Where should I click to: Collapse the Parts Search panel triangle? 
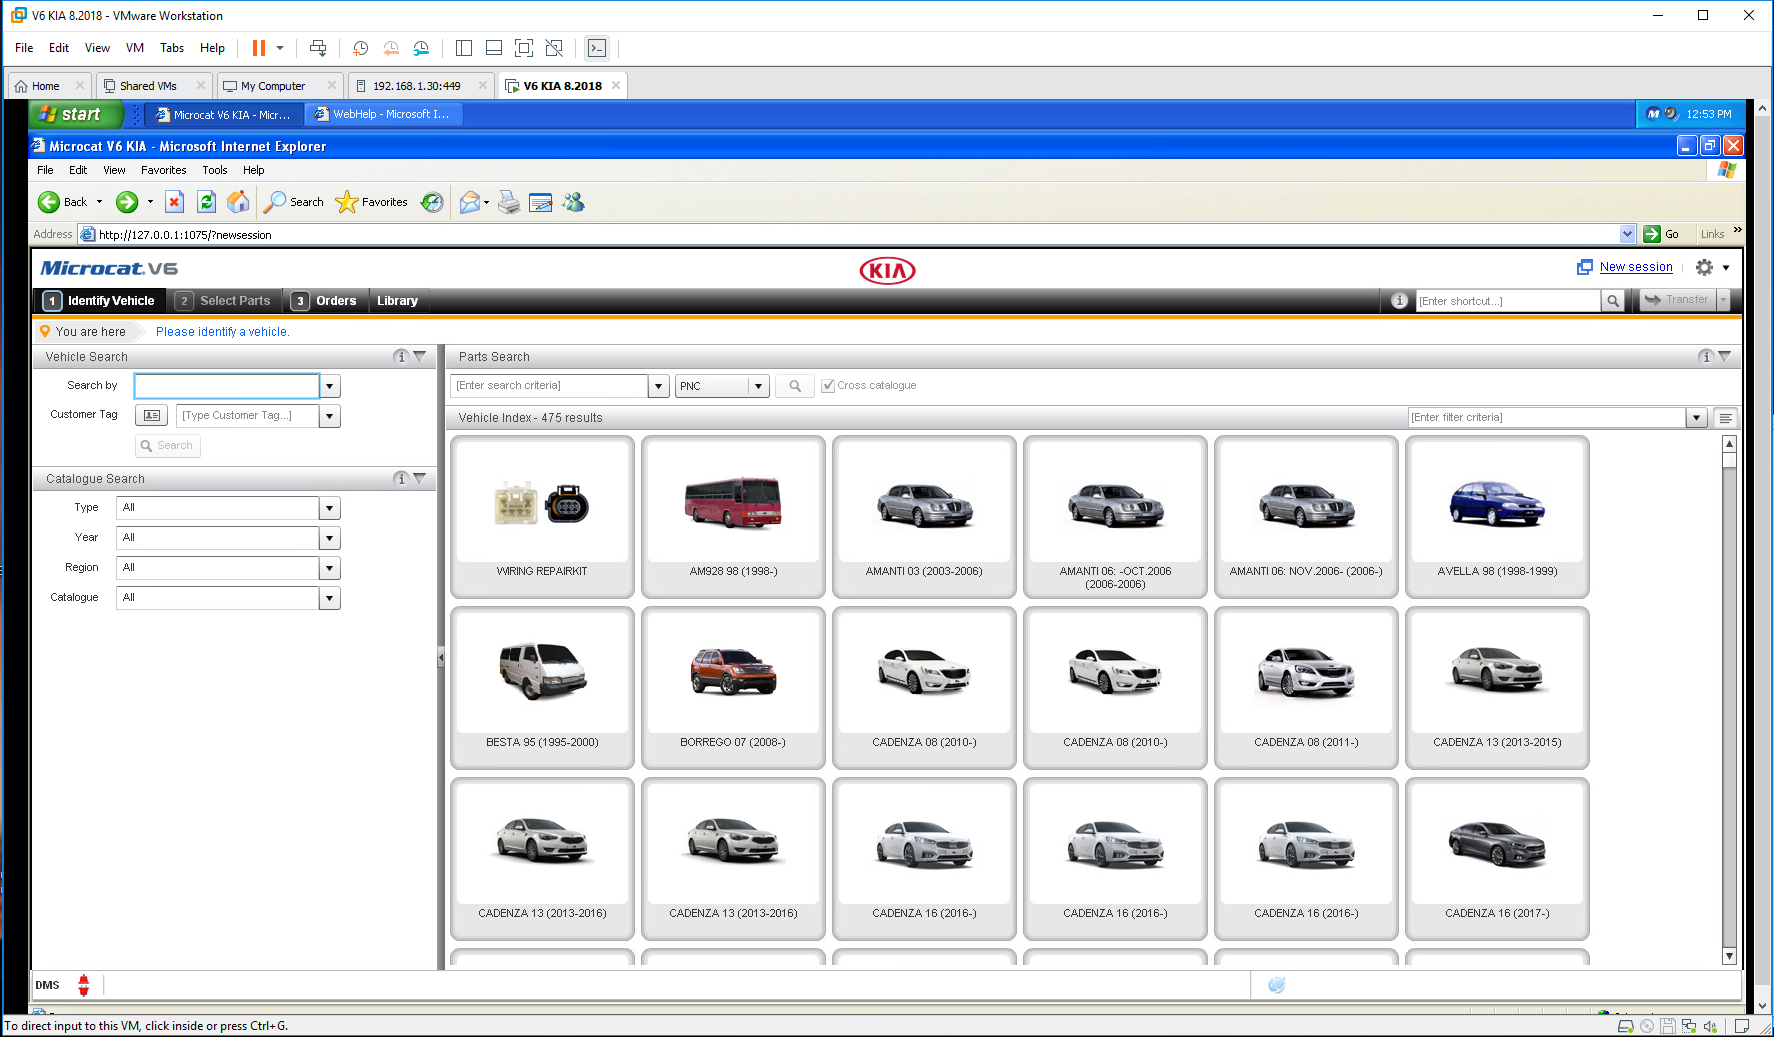(1725, 357)
